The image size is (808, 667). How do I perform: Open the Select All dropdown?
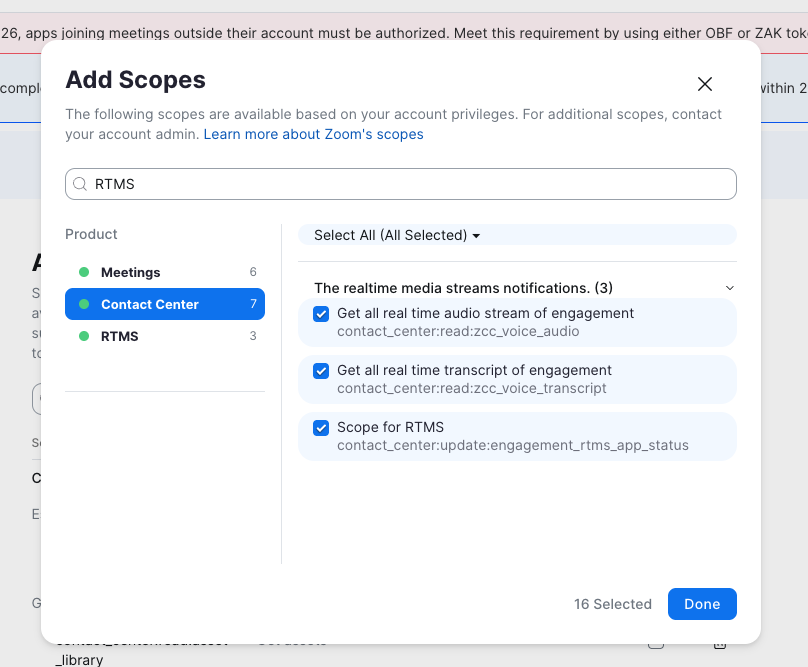(397, 235)
